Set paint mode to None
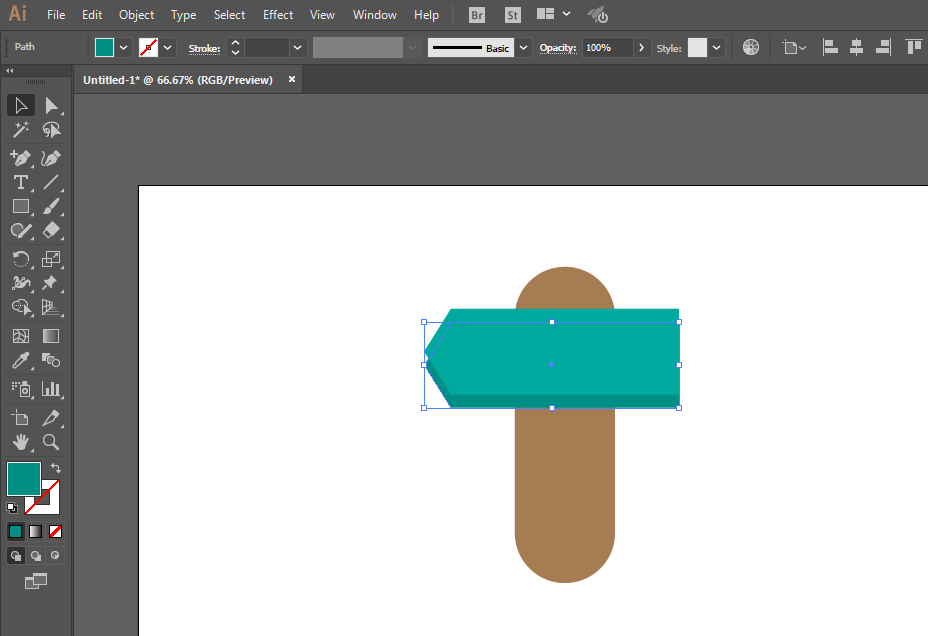 [x=56, y=531]
